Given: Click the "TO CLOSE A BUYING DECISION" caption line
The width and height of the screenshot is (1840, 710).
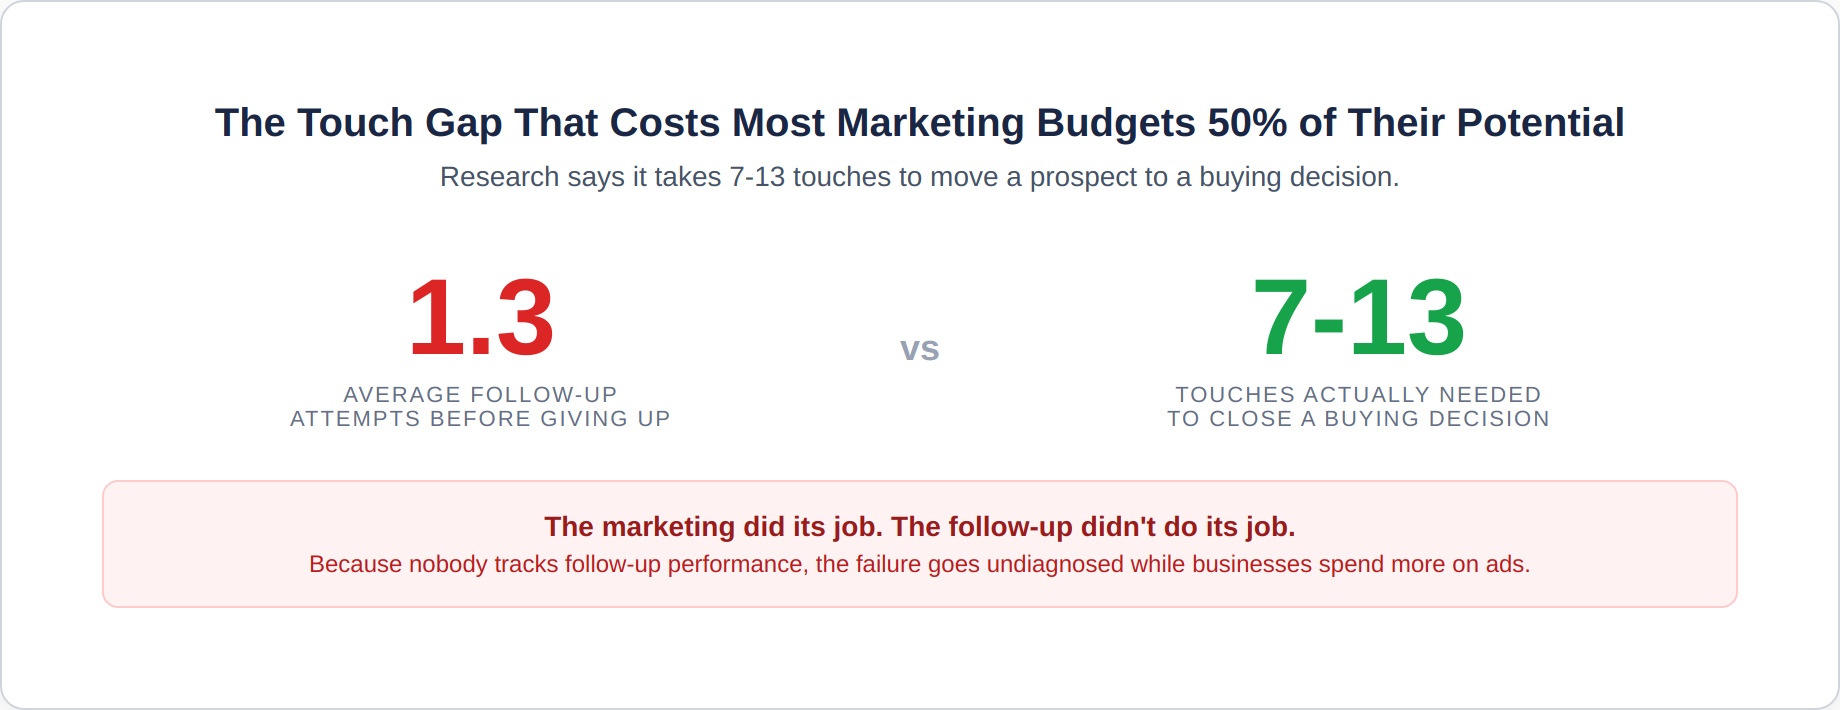Looking at the screenshot, I should point(1358,419).
